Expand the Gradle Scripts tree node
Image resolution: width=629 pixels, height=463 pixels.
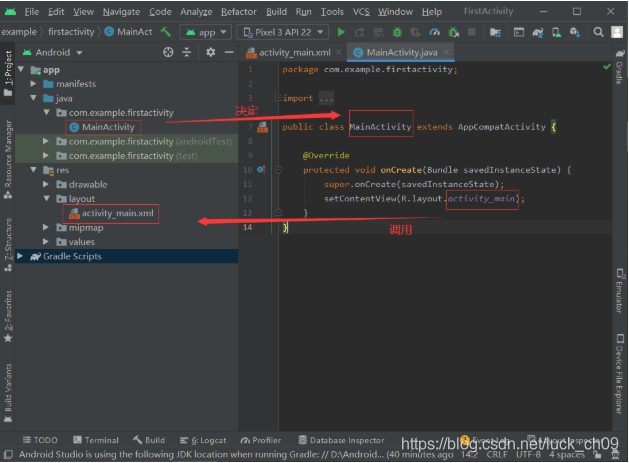click(x=20, y=256)
